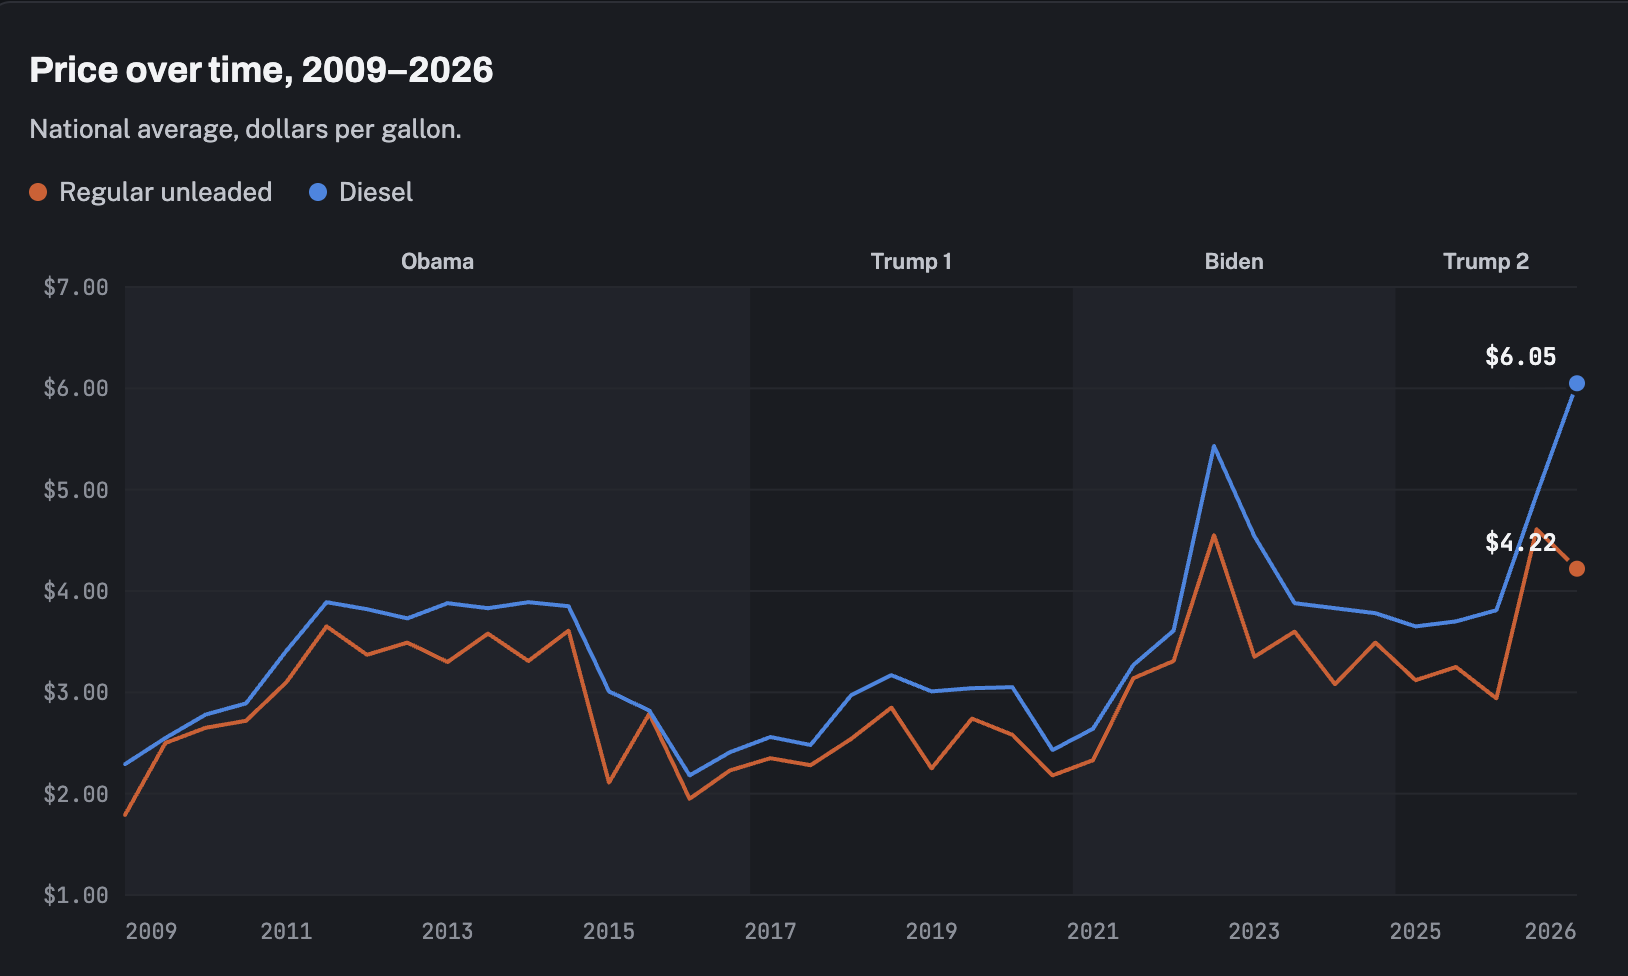Viewport: 1628px width, 976px height.
Task: Click the Biden era label
Action: click(x=1234, y=261)
